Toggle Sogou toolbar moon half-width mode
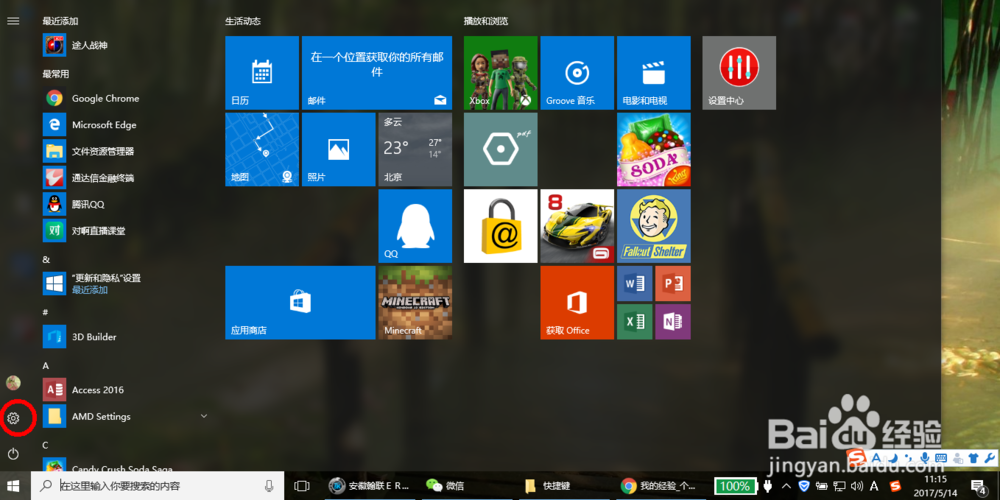This screenshot has height=500, width=1000. [894, 458]
